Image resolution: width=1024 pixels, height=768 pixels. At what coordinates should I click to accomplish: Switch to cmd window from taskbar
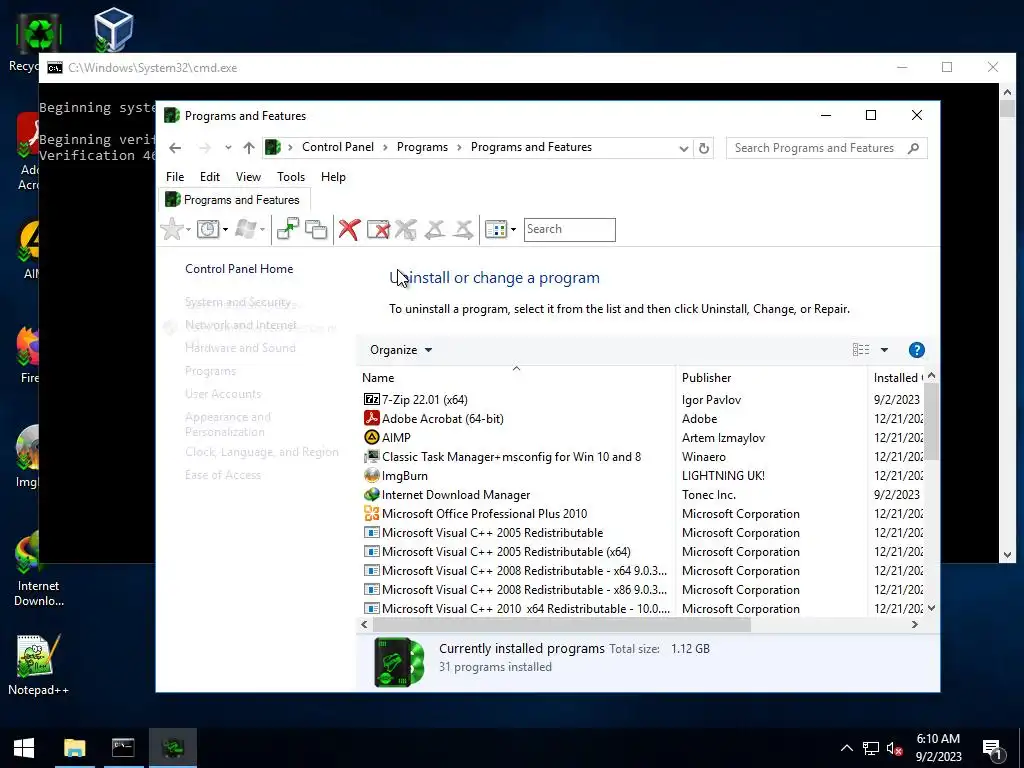tap(123, 748)
